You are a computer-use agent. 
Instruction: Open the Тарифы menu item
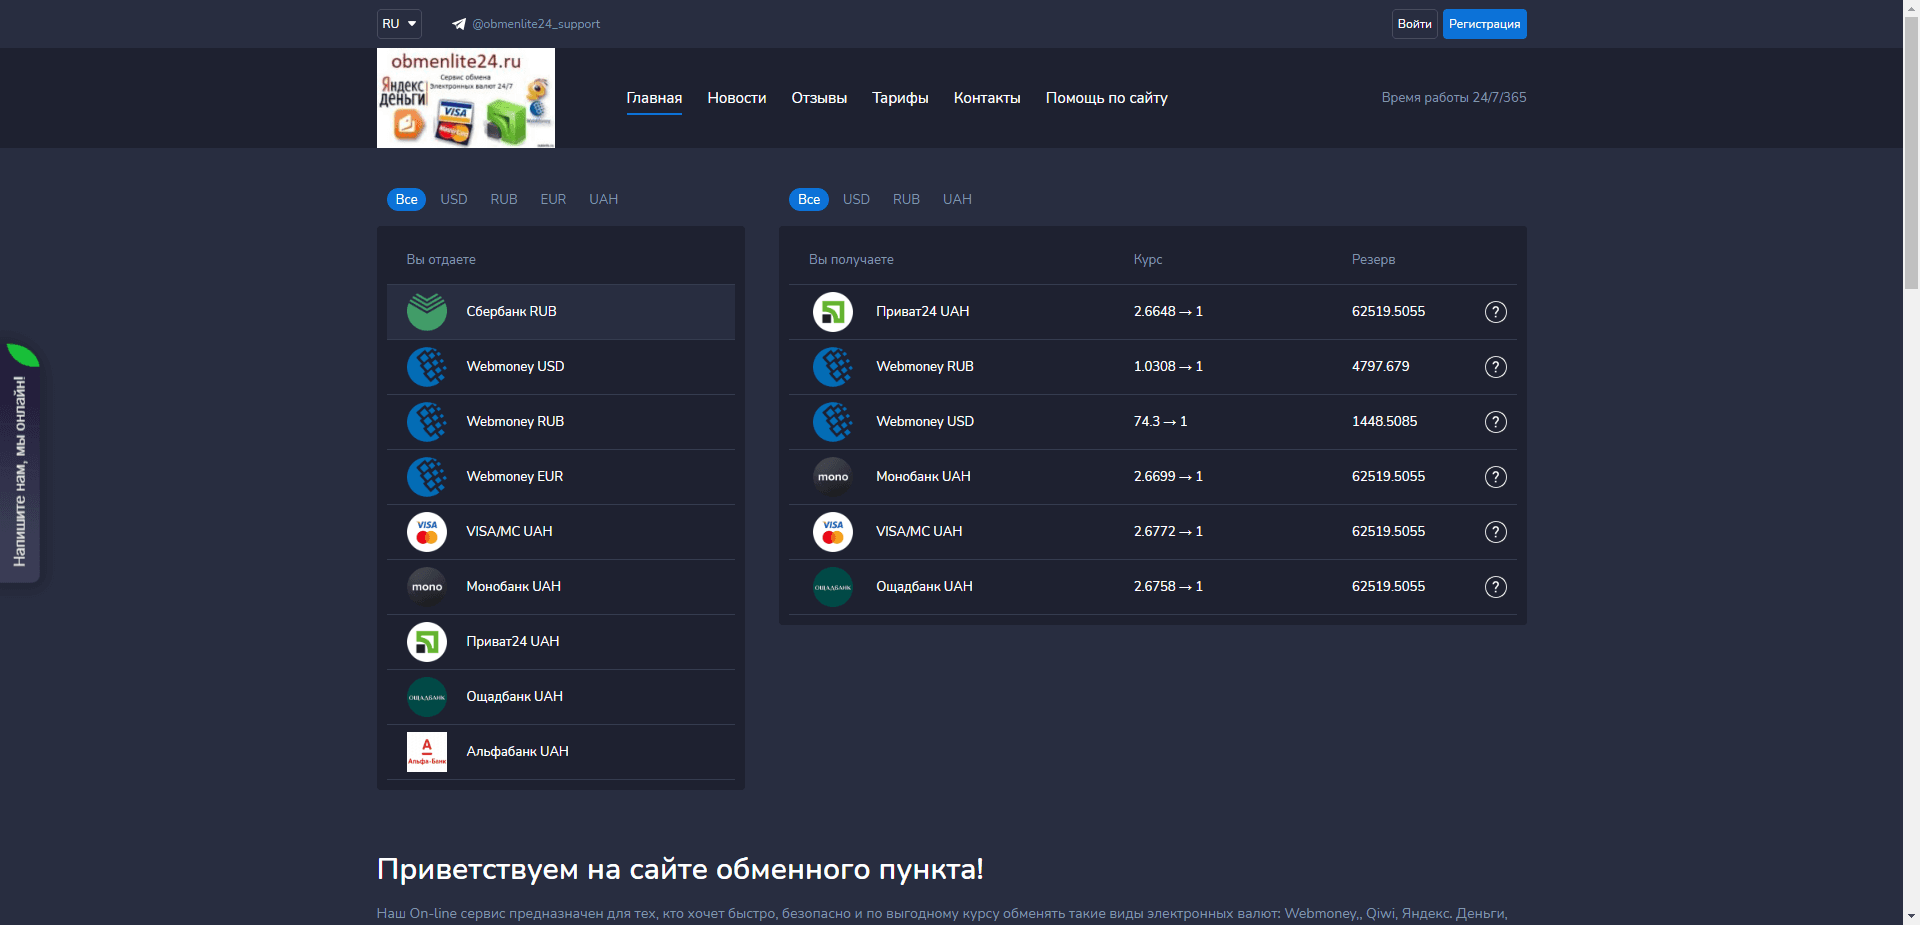click(900, 98)
